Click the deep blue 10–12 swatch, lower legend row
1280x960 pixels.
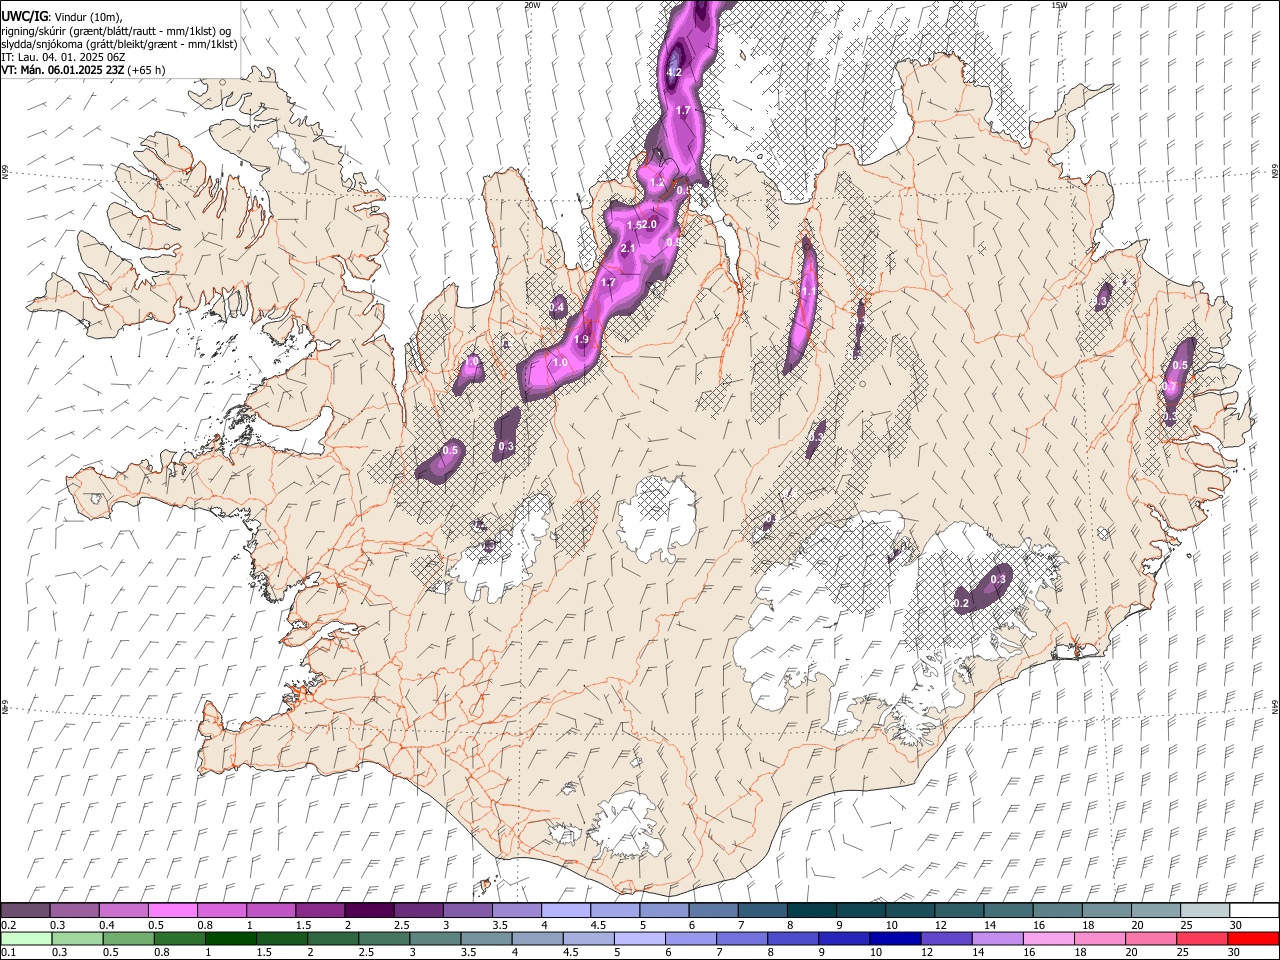(x=893, y=938)
